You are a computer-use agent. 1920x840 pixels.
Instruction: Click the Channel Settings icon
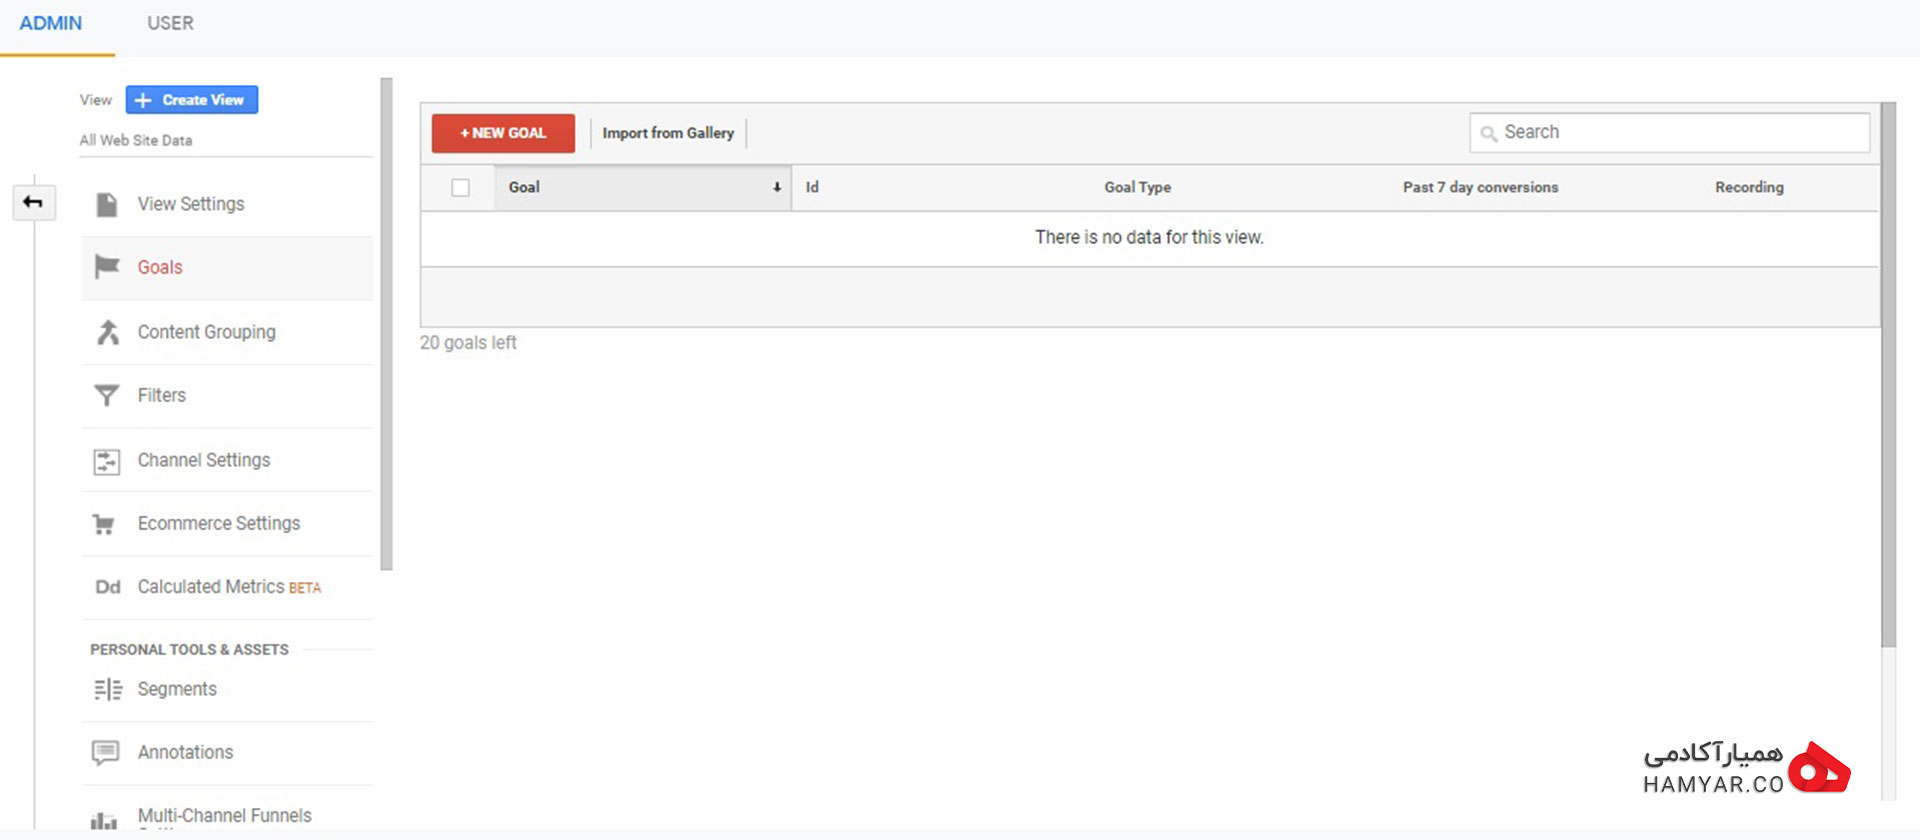click(x=106, y=461)
